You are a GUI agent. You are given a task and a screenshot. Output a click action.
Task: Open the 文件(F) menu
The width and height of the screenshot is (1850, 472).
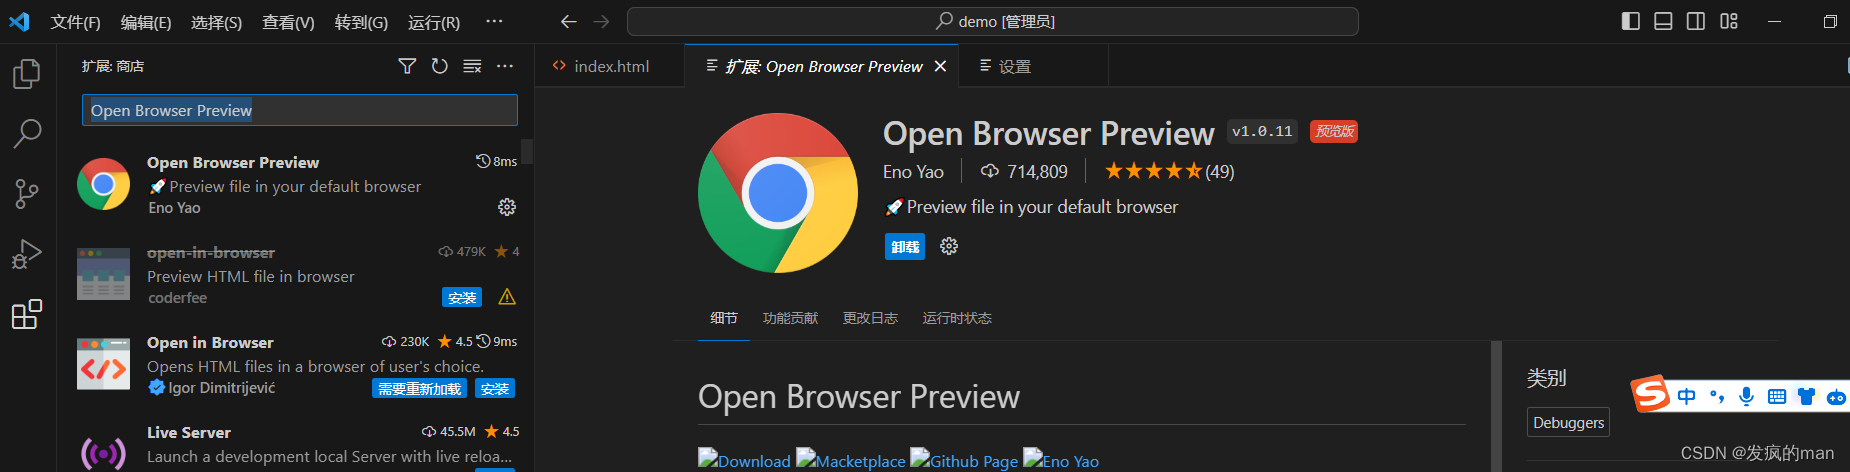click(75, 22)
